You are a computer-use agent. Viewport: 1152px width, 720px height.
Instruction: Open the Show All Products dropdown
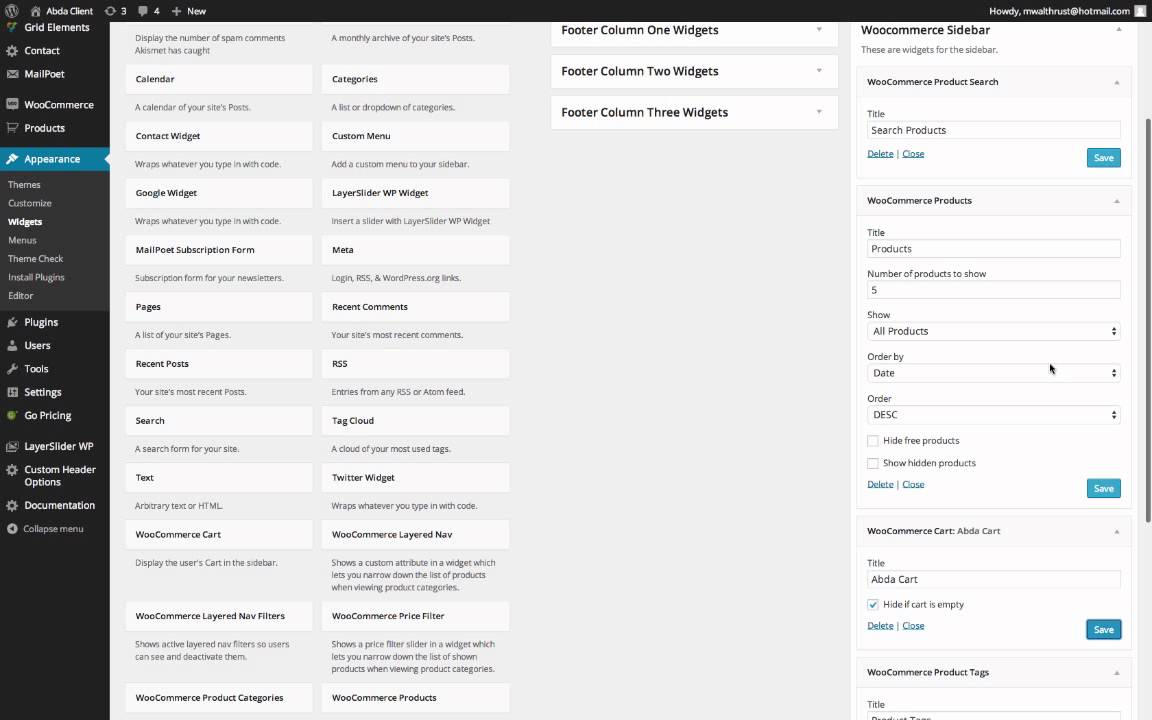(994, 331)
